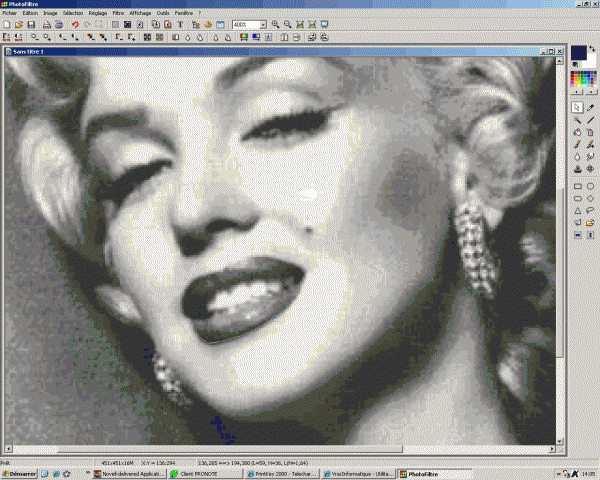600x480 pixels.
Task: Click the Save floppy disk icon
Action: [33, 24]
